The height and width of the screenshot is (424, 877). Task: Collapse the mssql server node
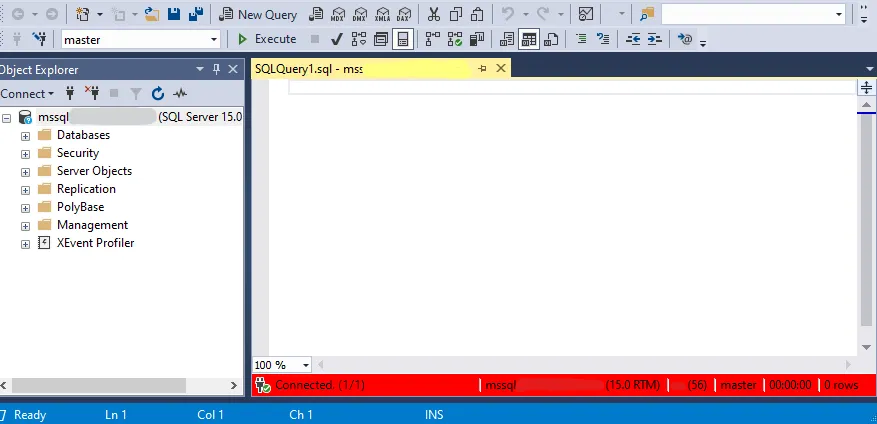click(7, 119)
